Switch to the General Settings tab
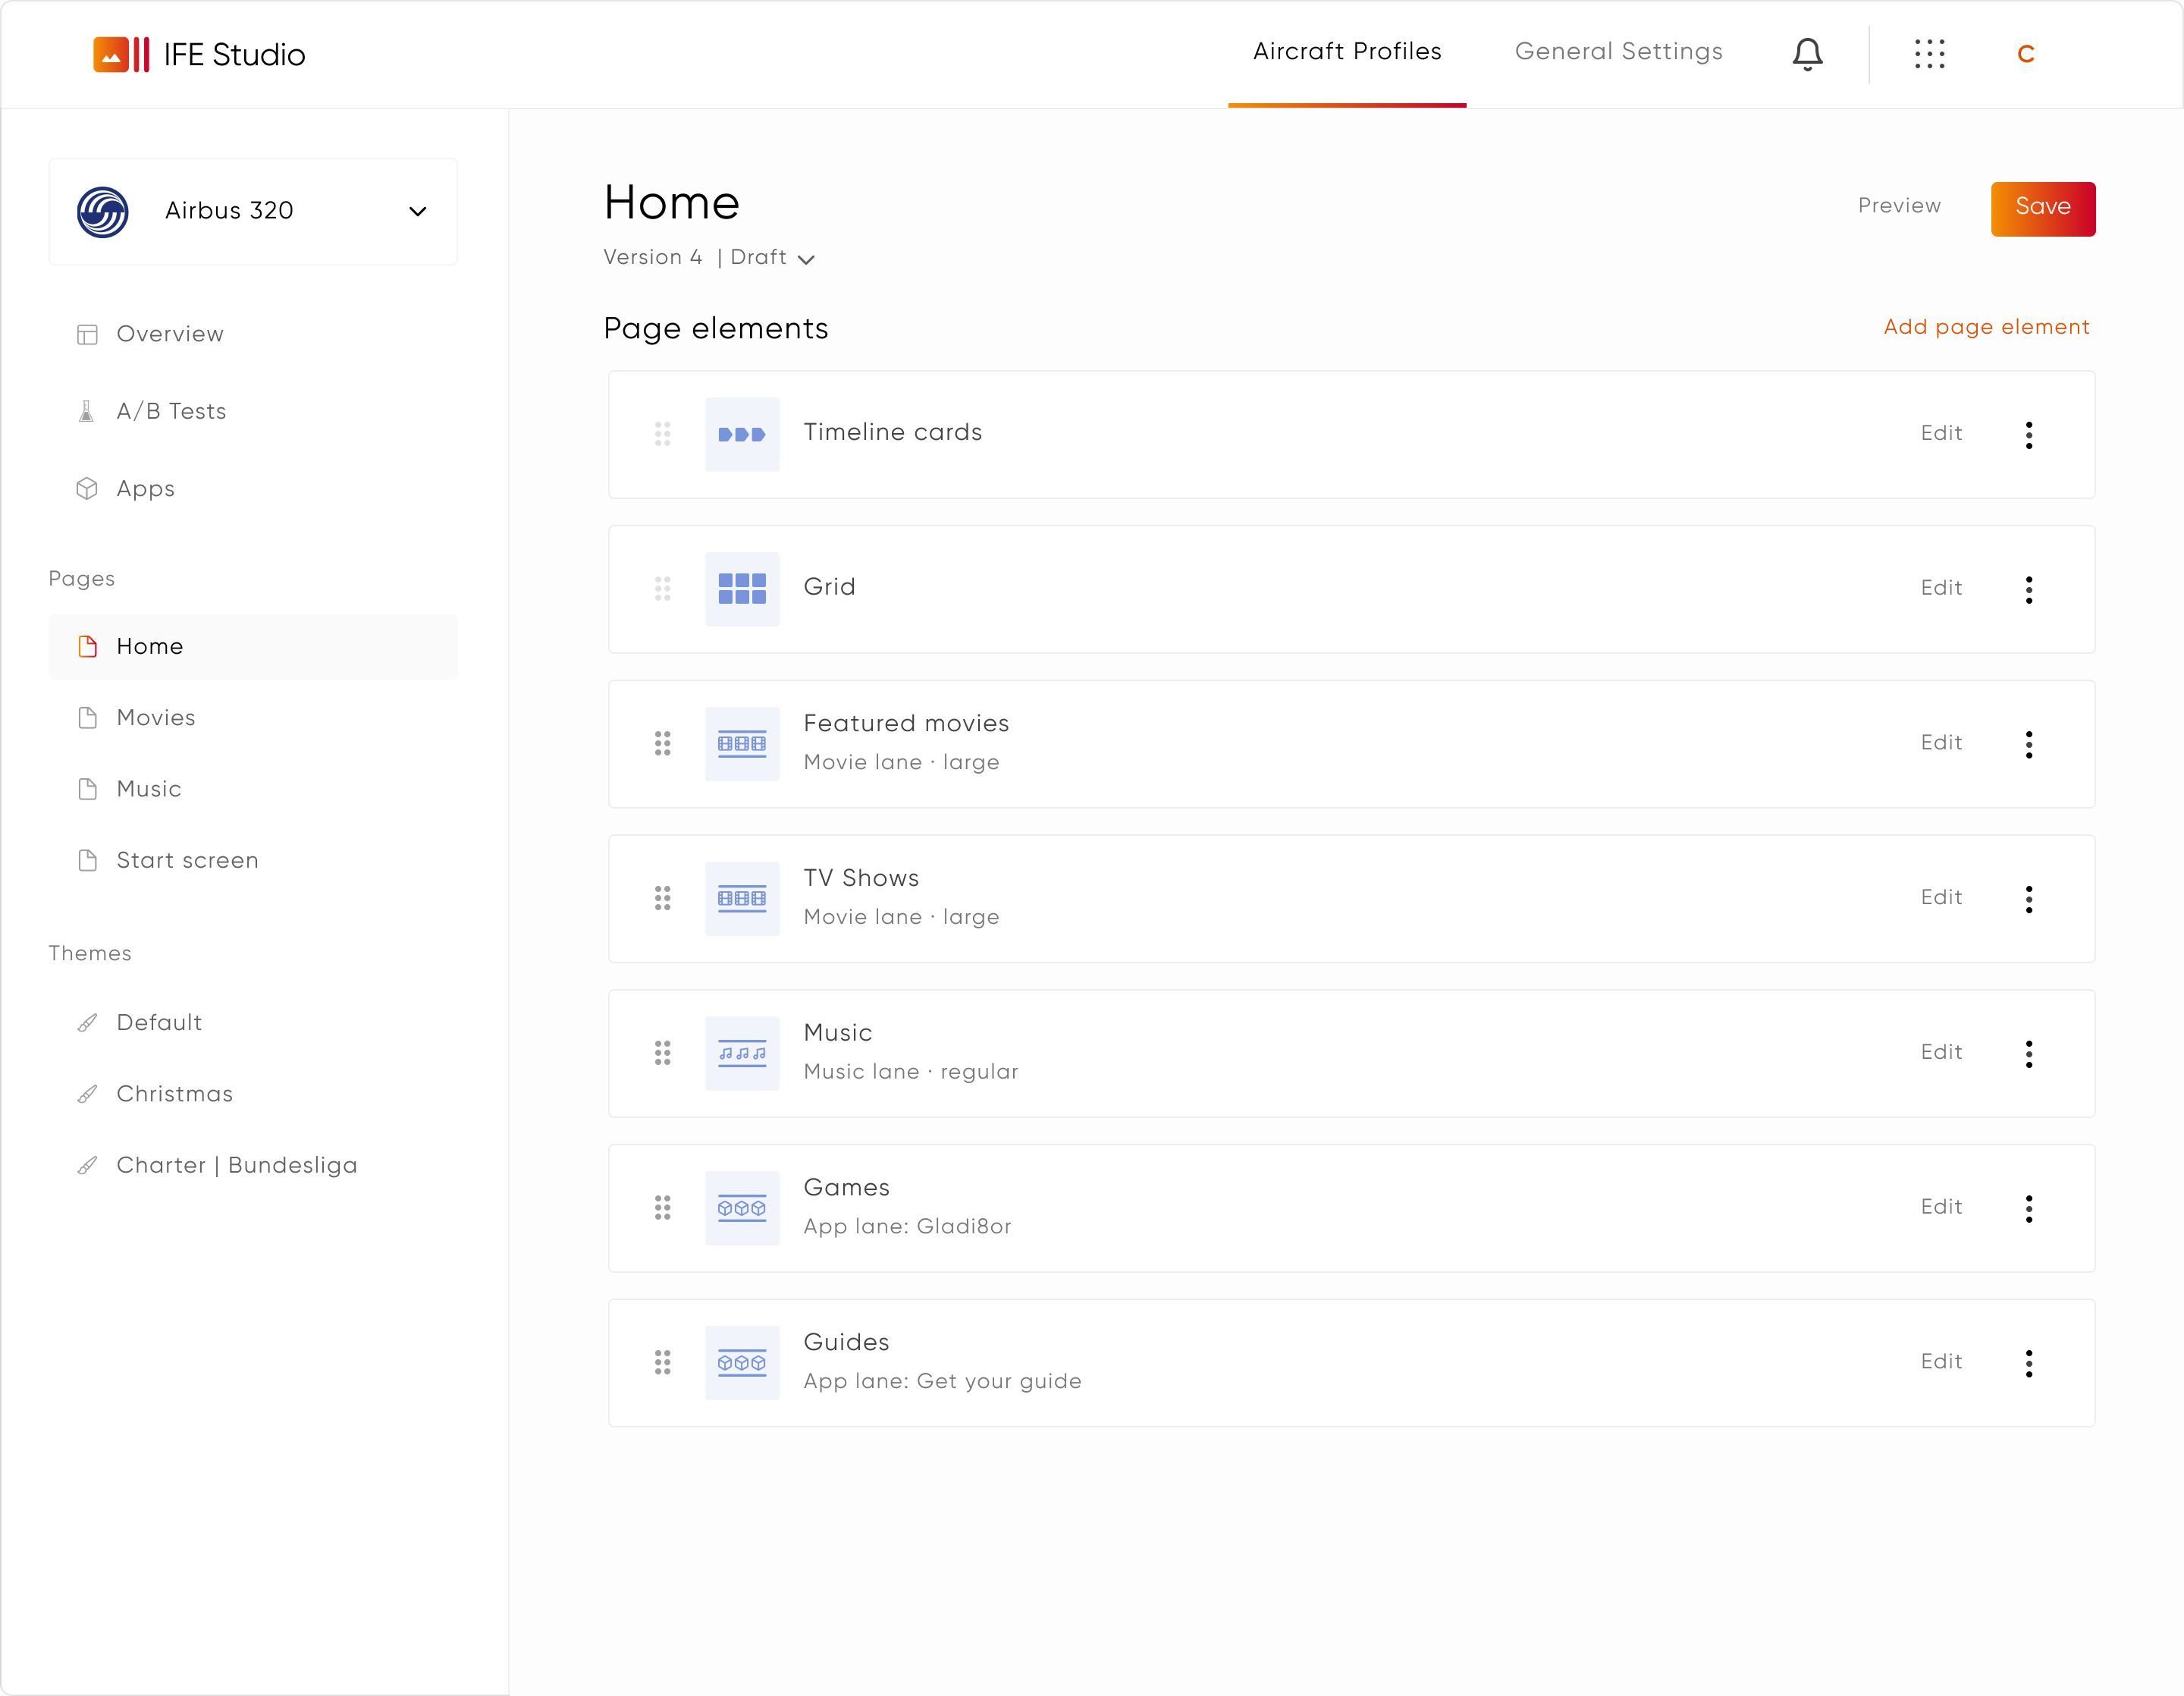 [1618, 51]
